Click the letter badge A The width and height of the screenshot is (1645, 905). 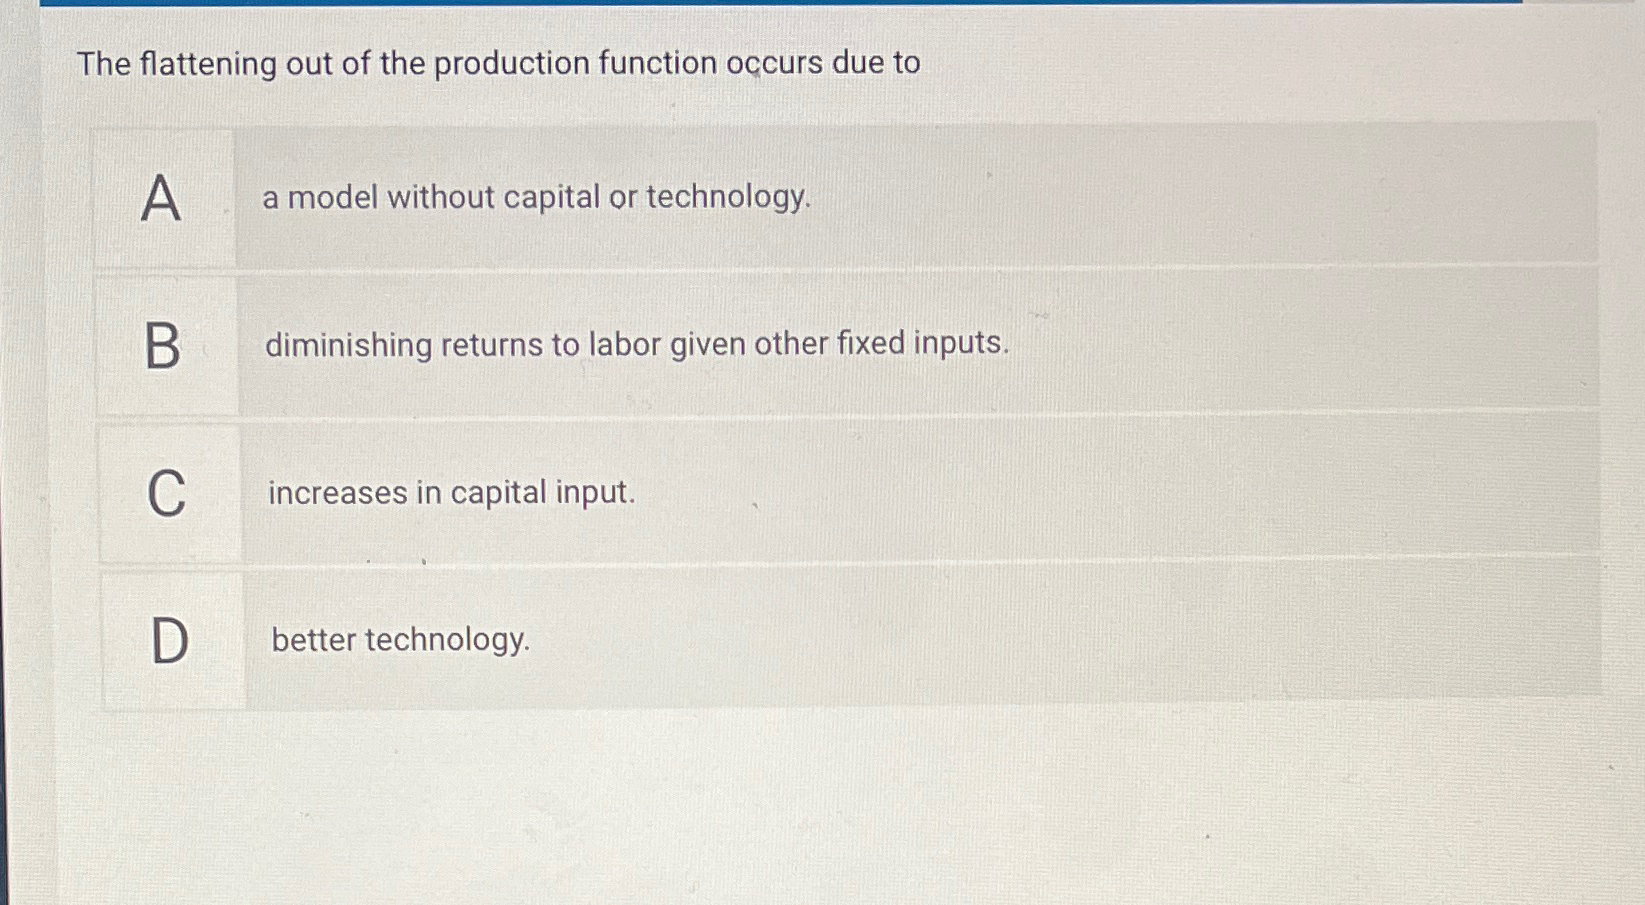click(x=166, y=197)
